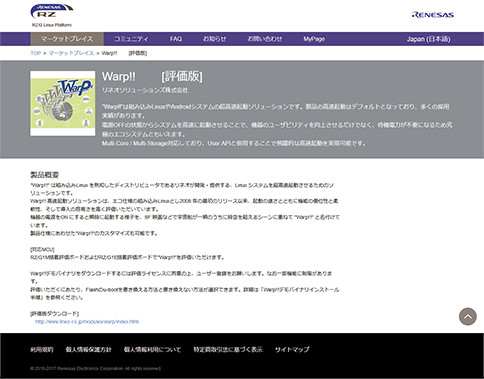This screenshot has width=484, height=379.
Task: Return to top with the arrow button
Action: 468,316
